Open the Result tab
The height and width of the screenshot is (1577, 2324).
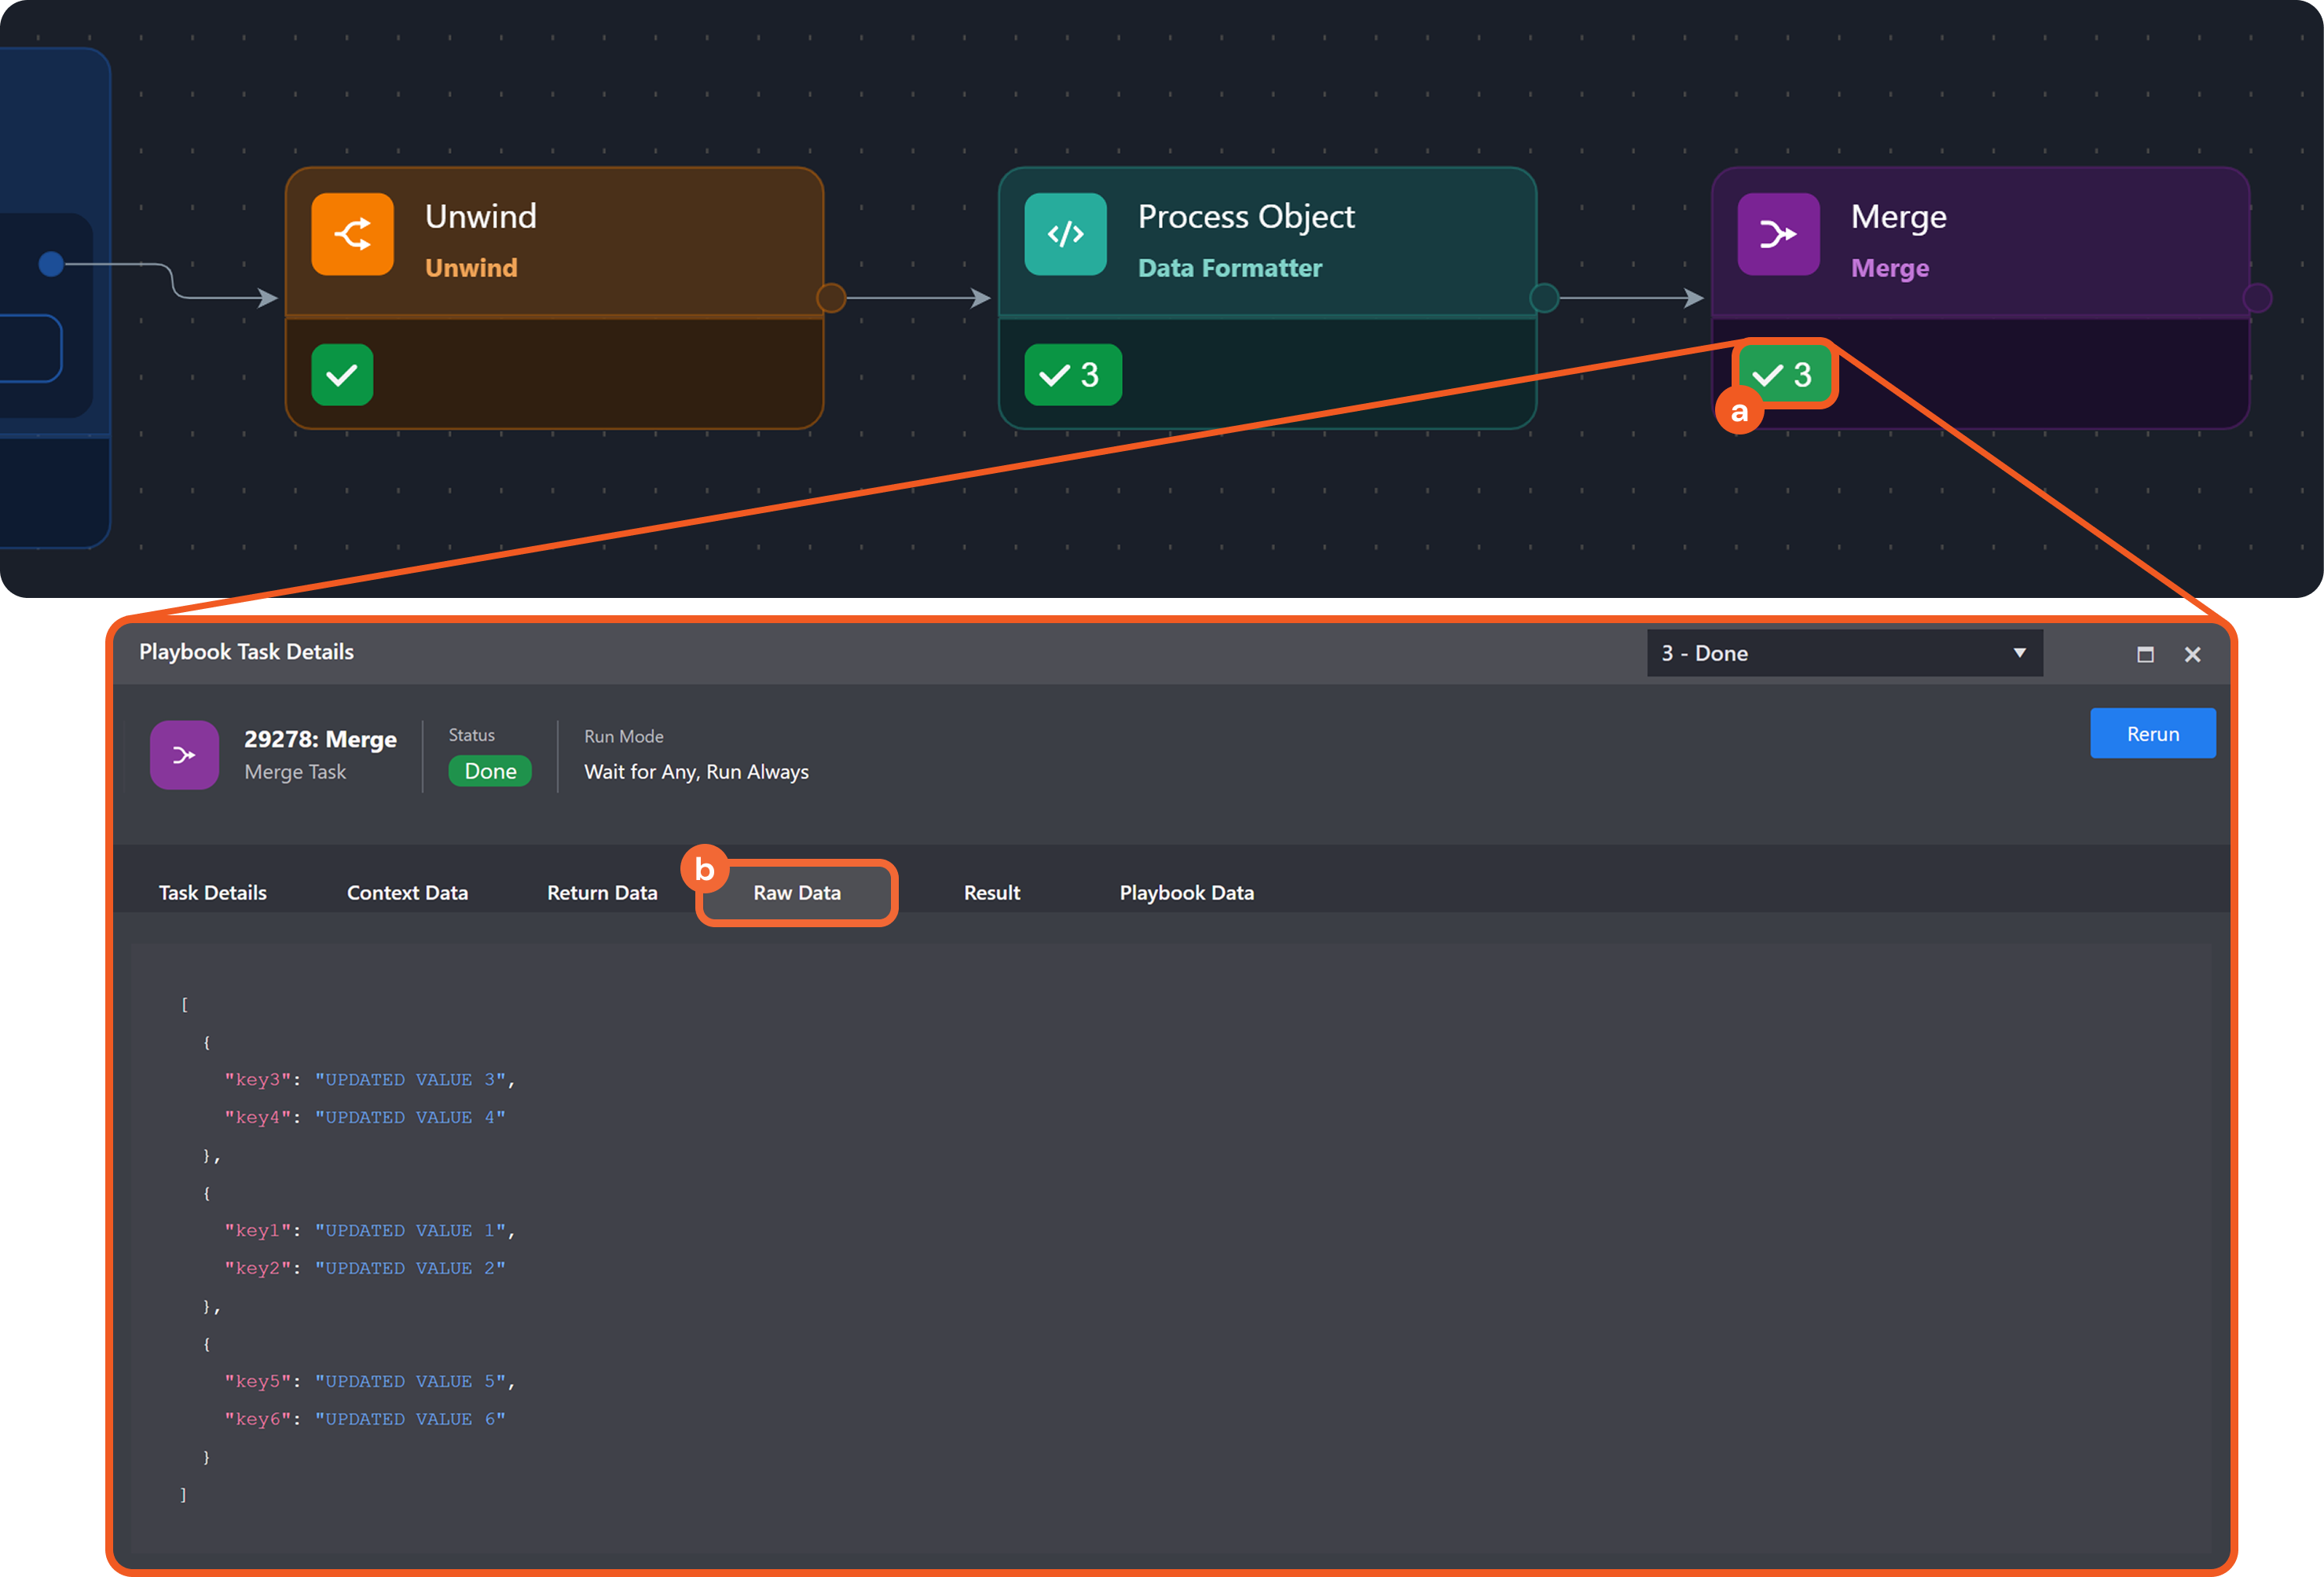(x=991, y=892)
